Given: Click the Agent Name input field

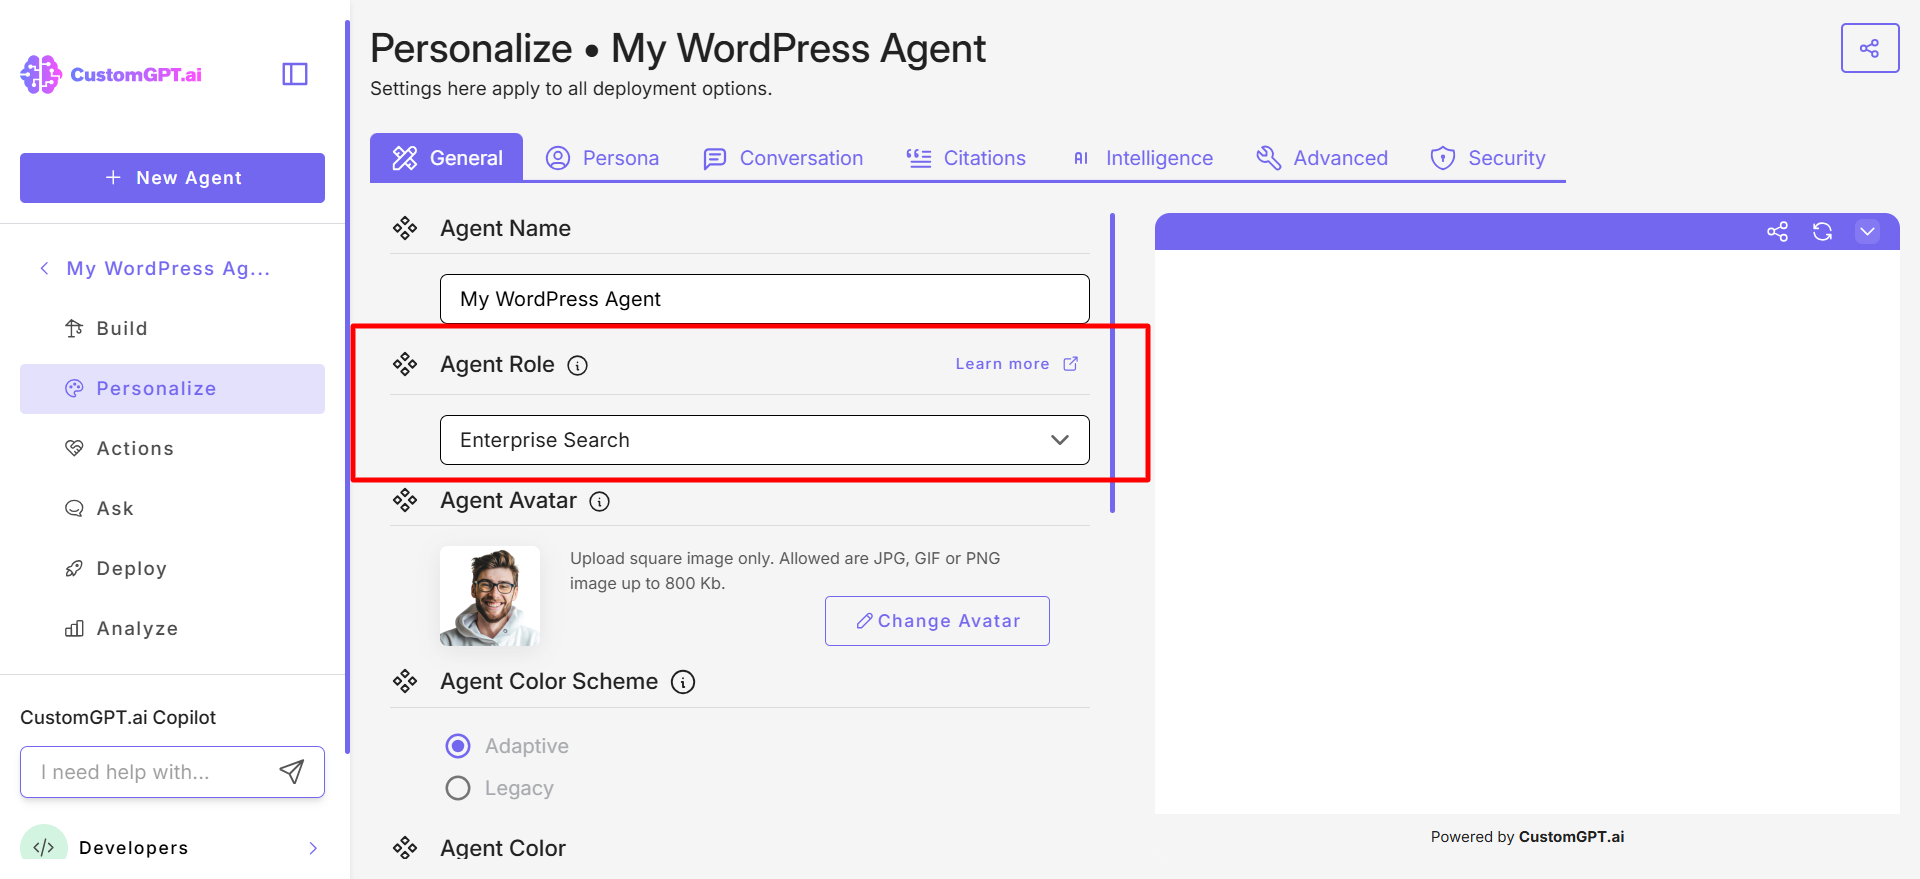Looking at the screenshot, I should coord(765,299).
